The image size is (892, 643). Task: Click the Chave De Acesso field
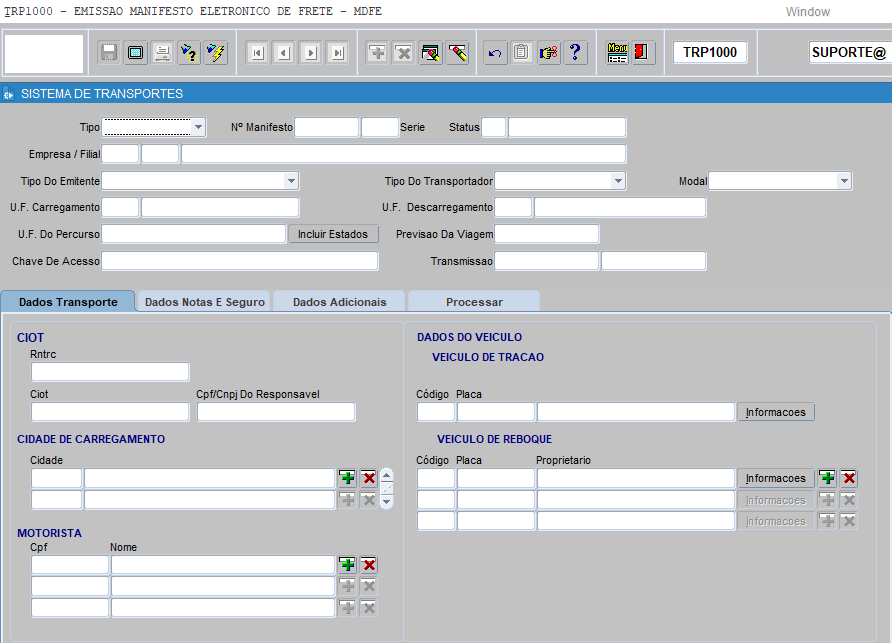pos(239,261)
